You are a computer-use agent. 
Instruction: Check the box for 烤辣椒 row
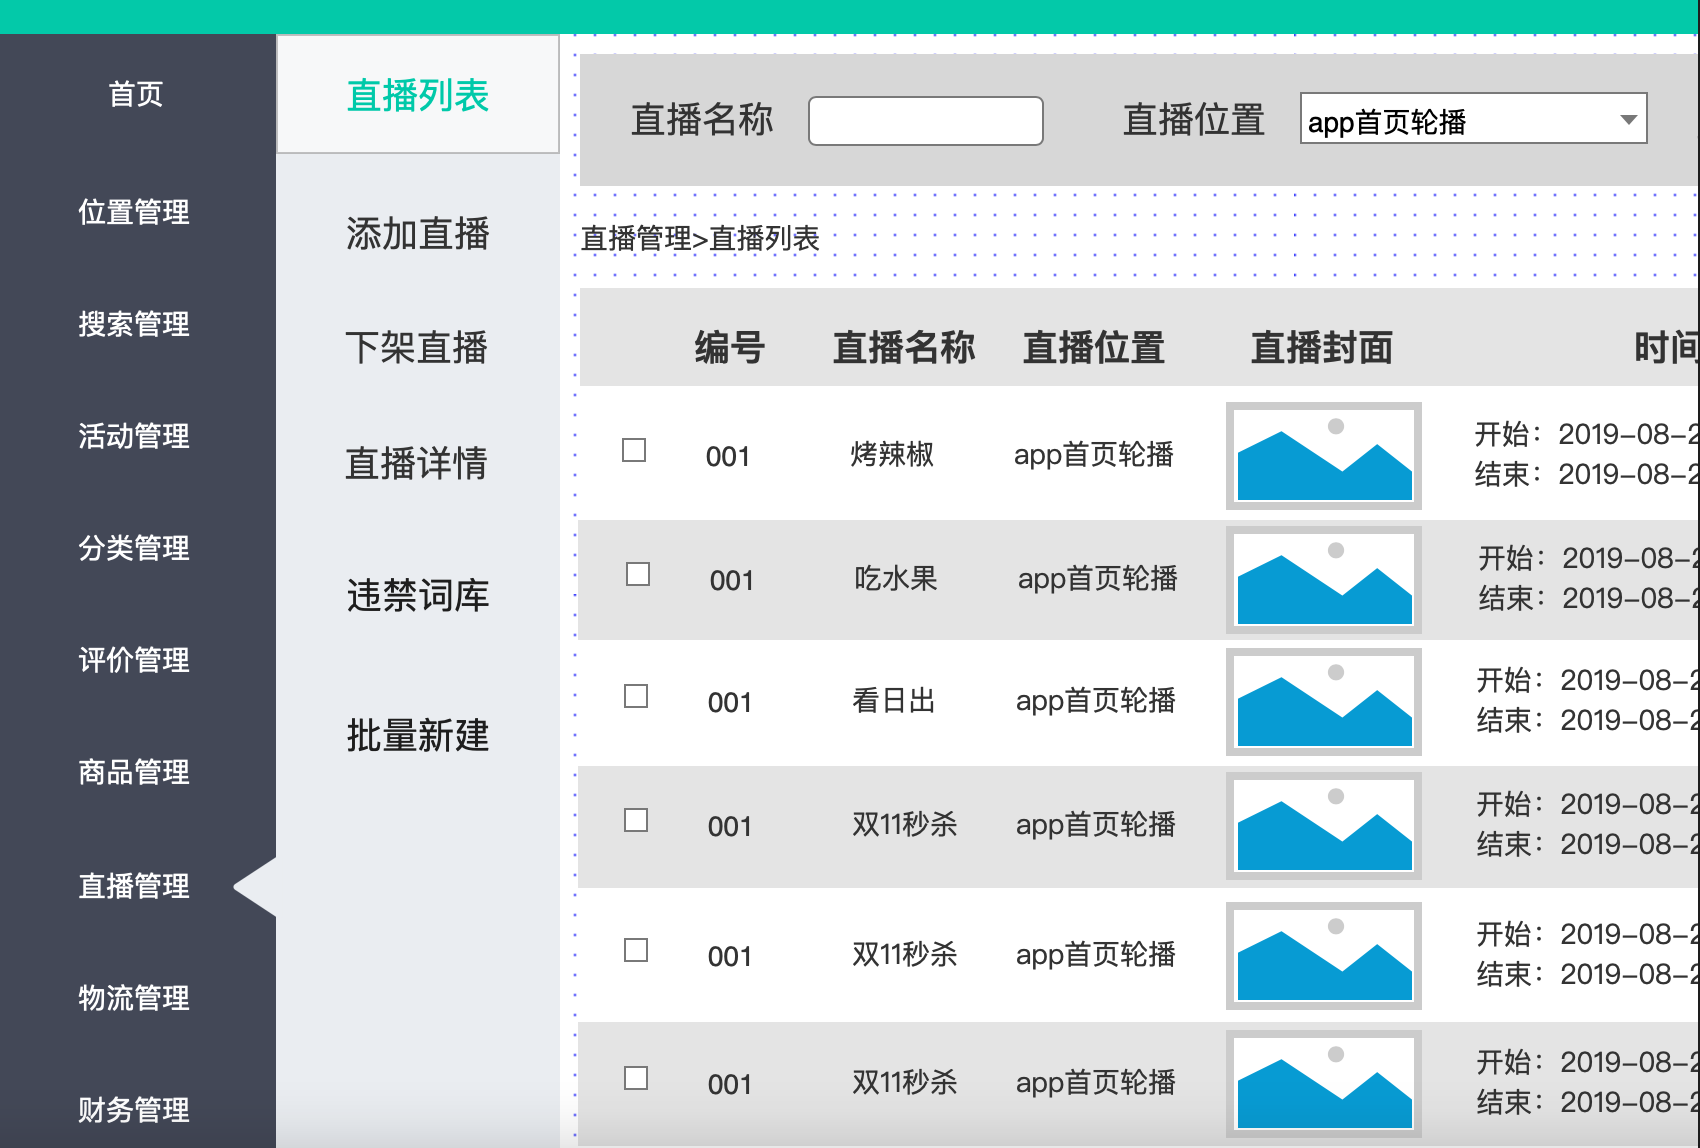[x=634, y=450]
